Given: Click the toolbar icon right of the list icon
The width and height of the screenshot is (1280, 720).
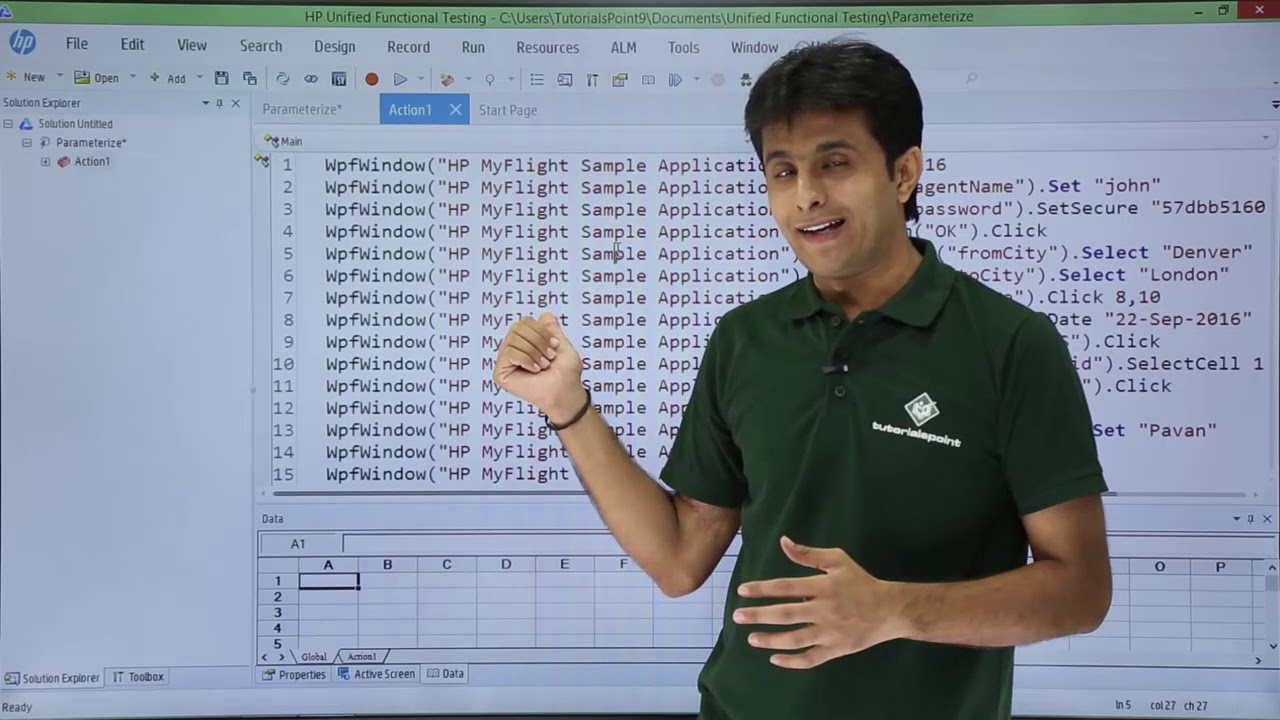Looking at the screenshot, I should [x=565, y=79].
